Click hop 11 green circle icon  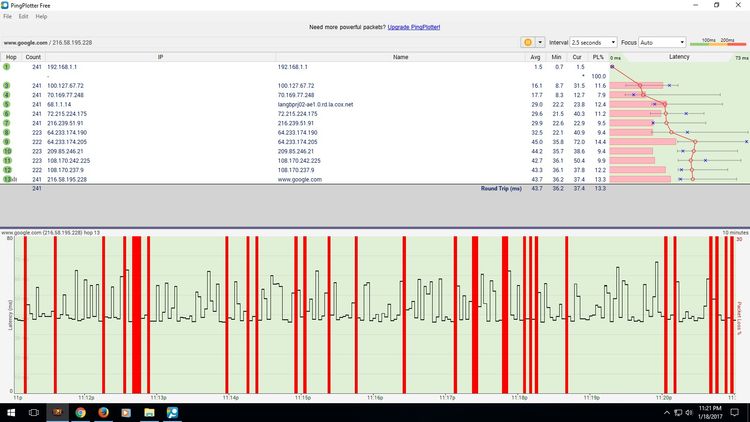pos(7,160)
